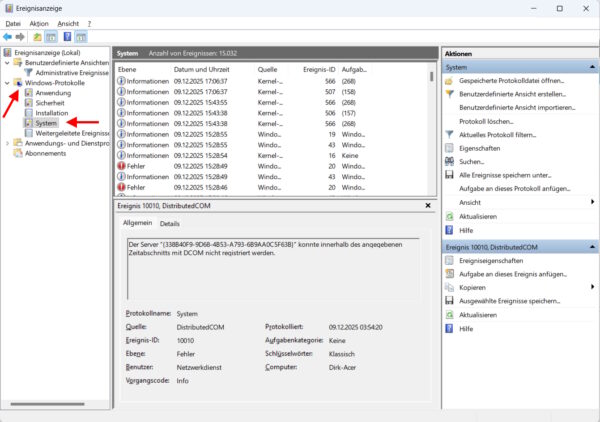Image resolution: width=600 pixels, height=422 pixels.
Task: Open the Aktion menu
Action: (39, 23)
